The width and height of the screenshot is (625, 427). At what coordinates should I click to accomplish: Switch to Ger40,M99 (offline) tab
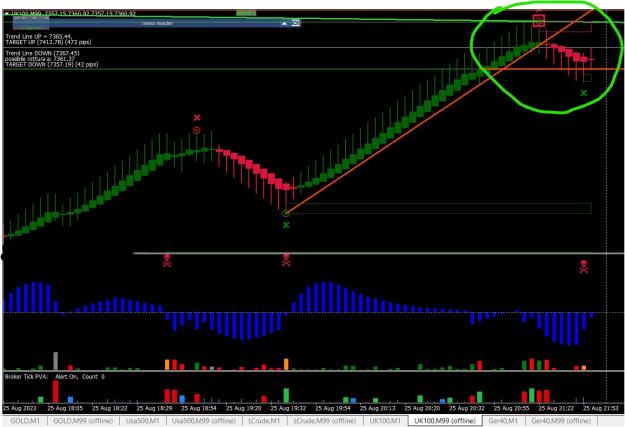(561, 421)
